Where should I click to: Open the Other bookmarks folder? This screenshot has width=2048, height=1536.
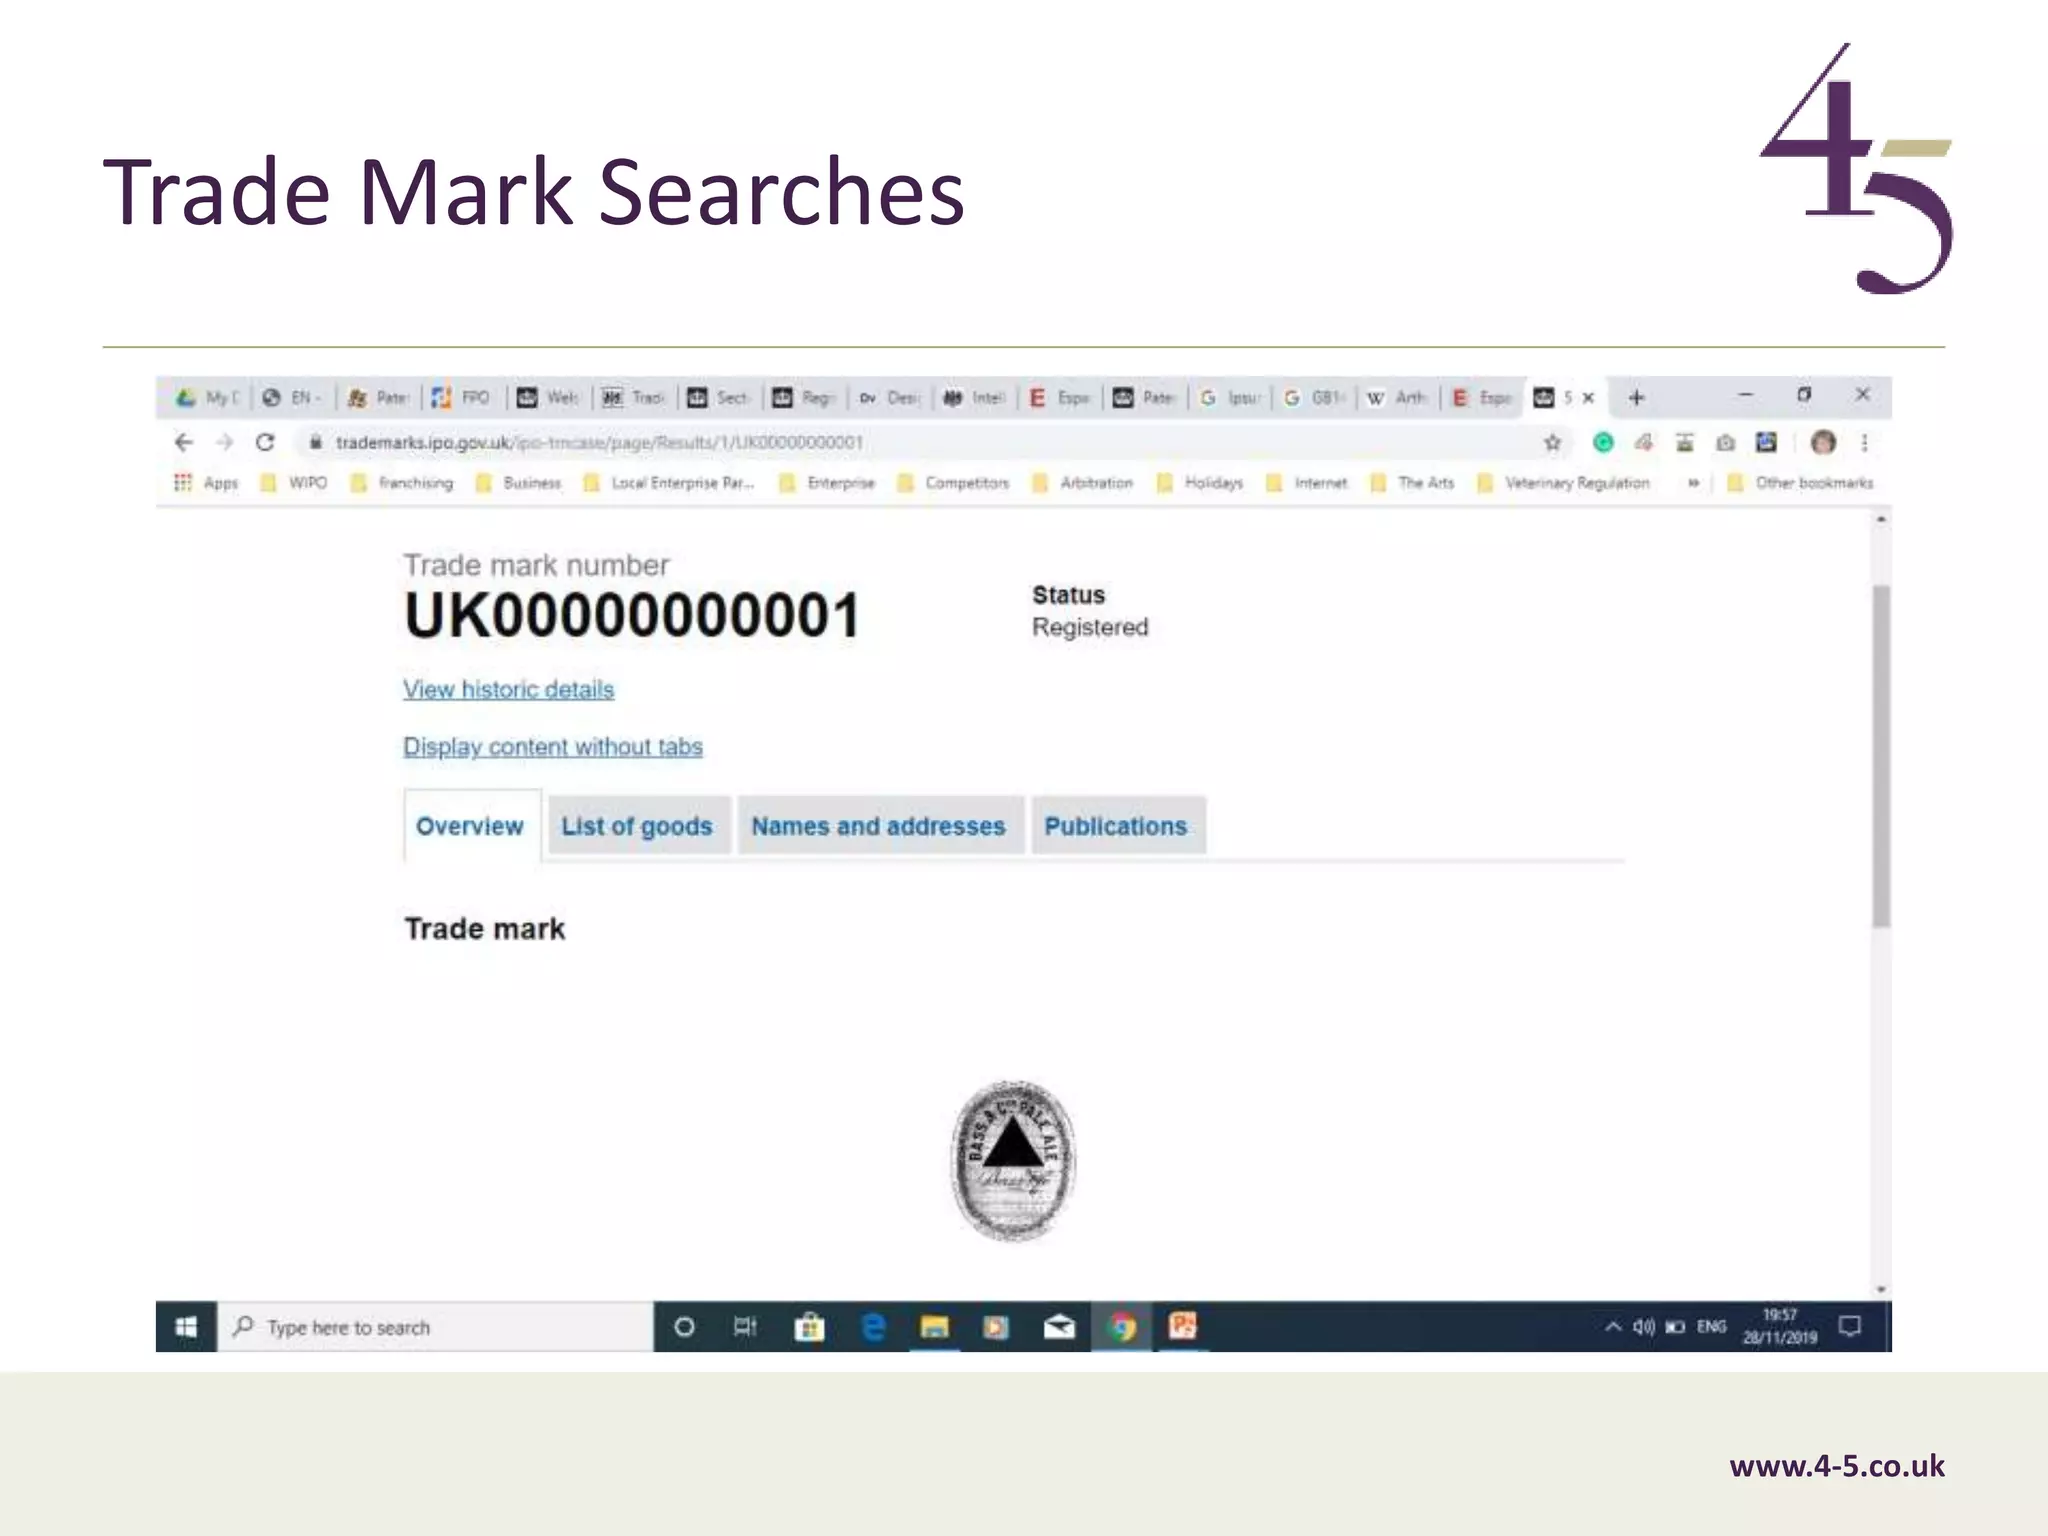click(1800, 483)
